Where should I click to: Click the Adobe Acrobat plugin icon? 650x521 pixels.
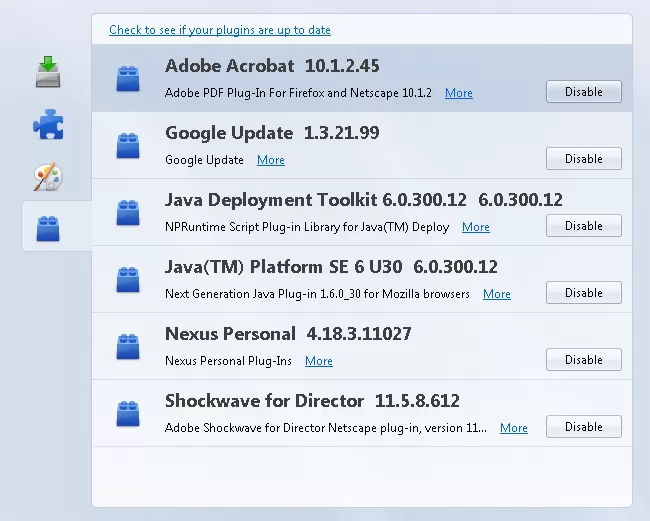click(128, 78)
